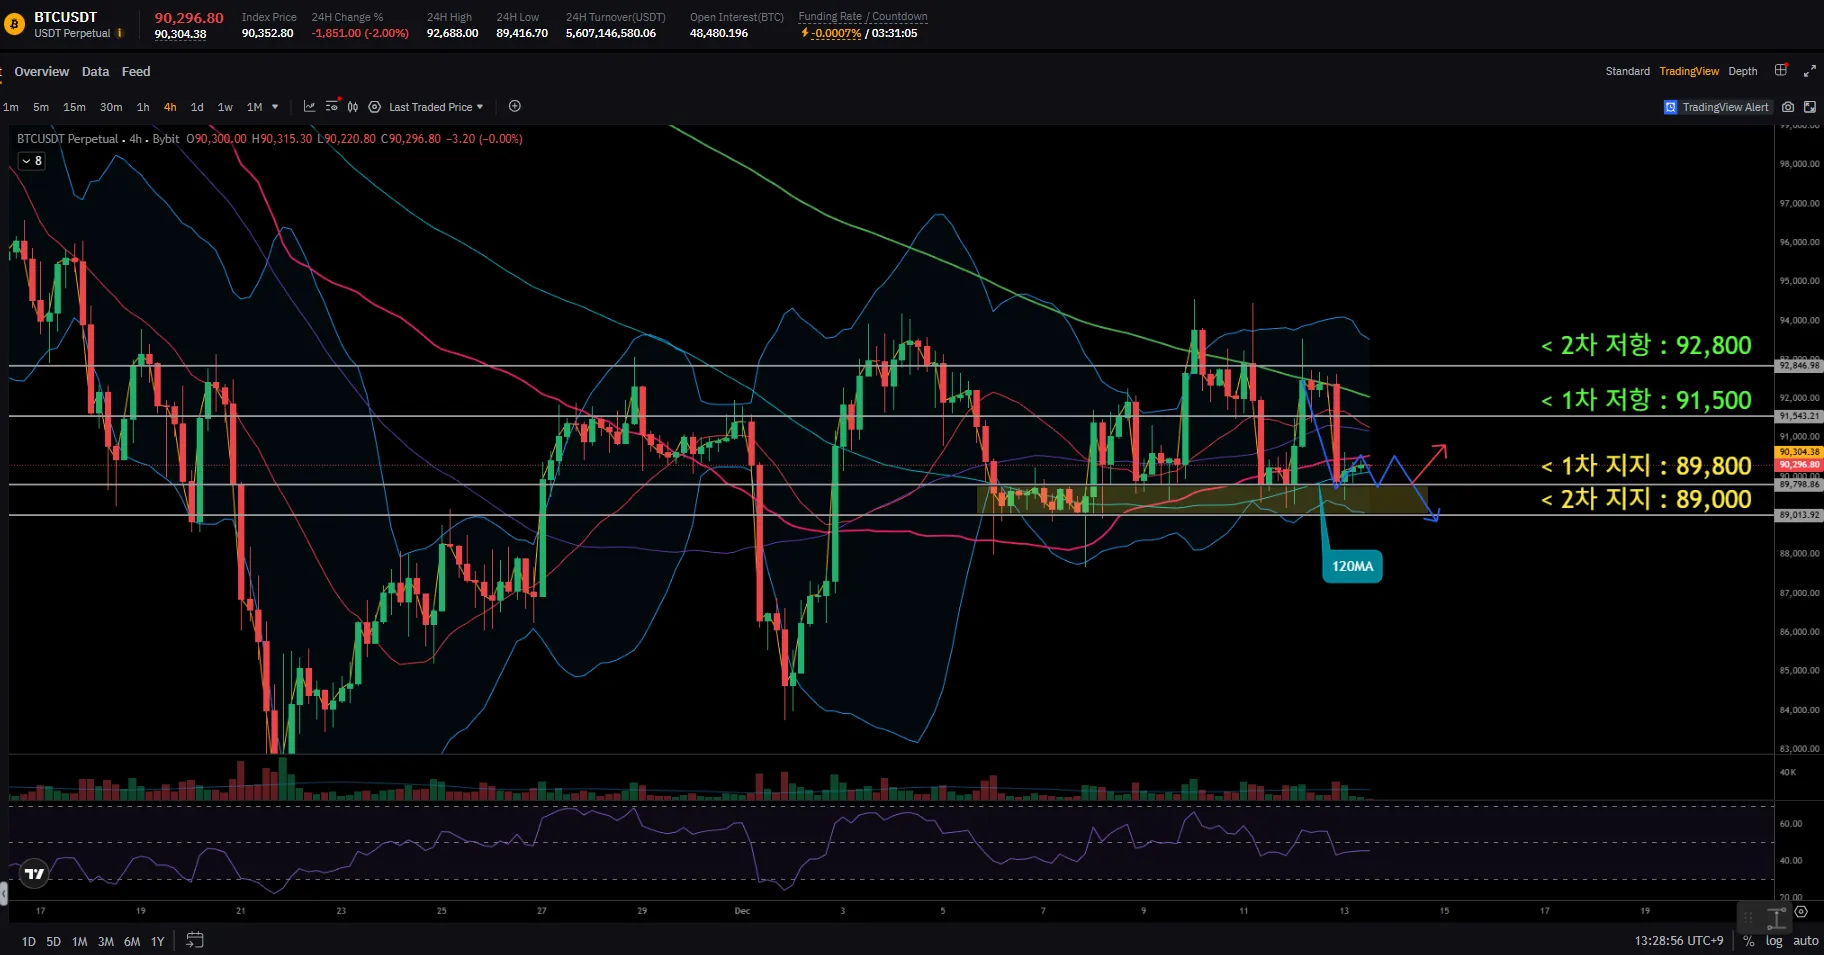This screenshot has height=955, width=1824.
Task: Open the multi-chart grid layout icon
Action: pos(1781,71)
